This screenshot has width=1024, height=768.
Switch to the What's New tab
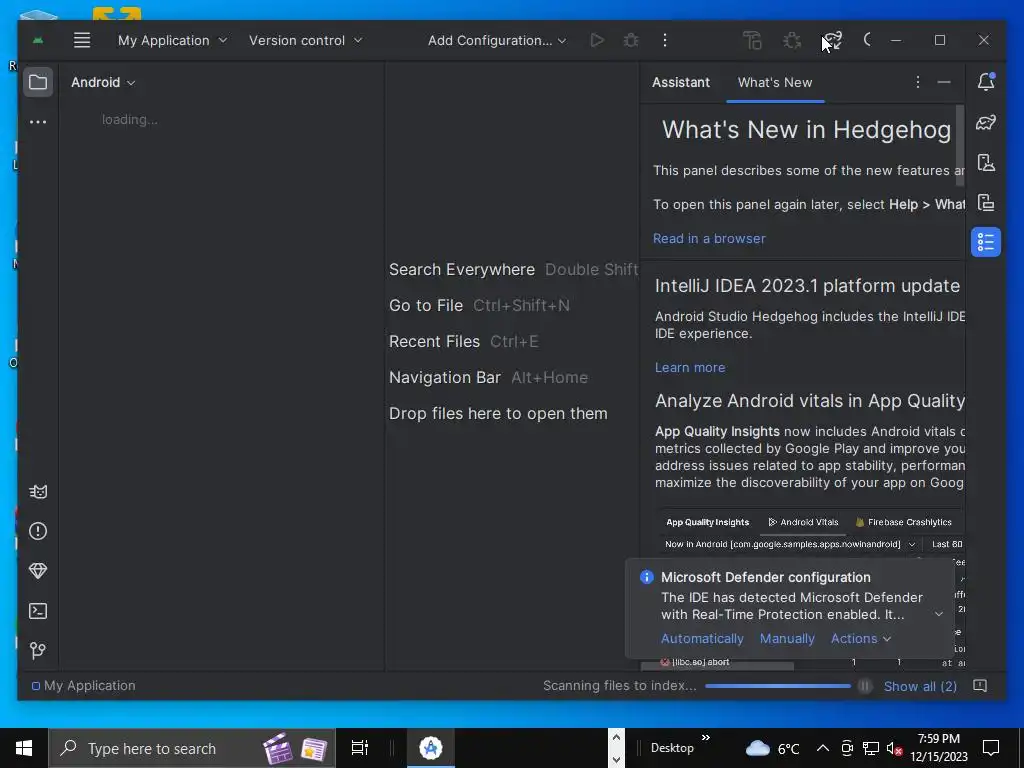pos(775,82)
